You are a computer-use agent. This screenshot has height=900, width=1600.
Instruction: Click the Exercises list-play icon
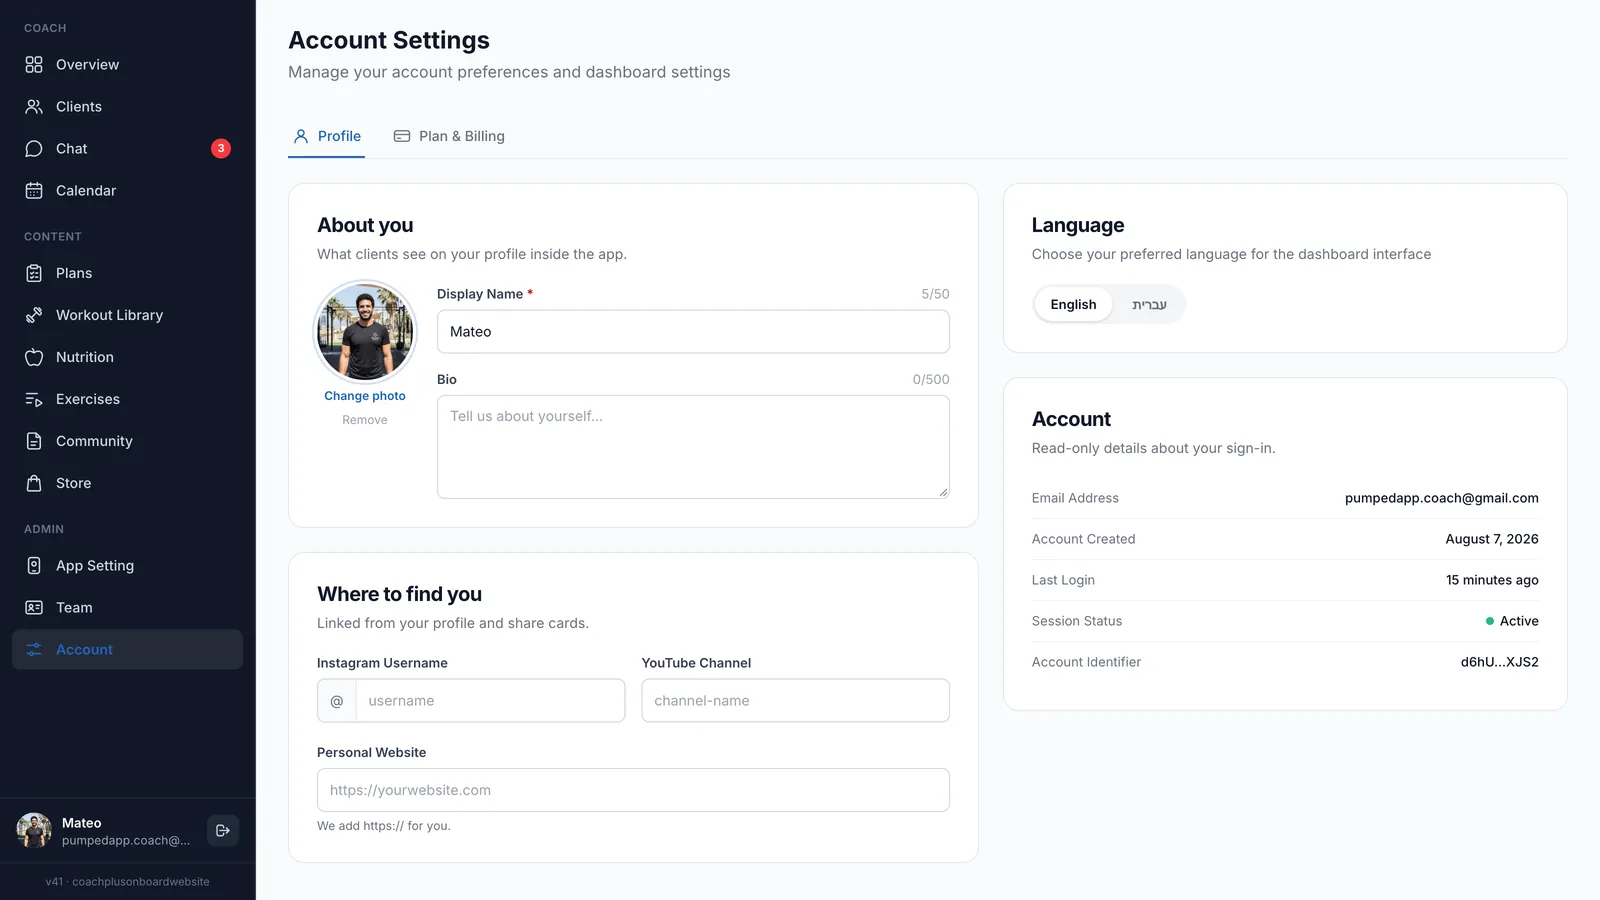click(x=34, y=399)
